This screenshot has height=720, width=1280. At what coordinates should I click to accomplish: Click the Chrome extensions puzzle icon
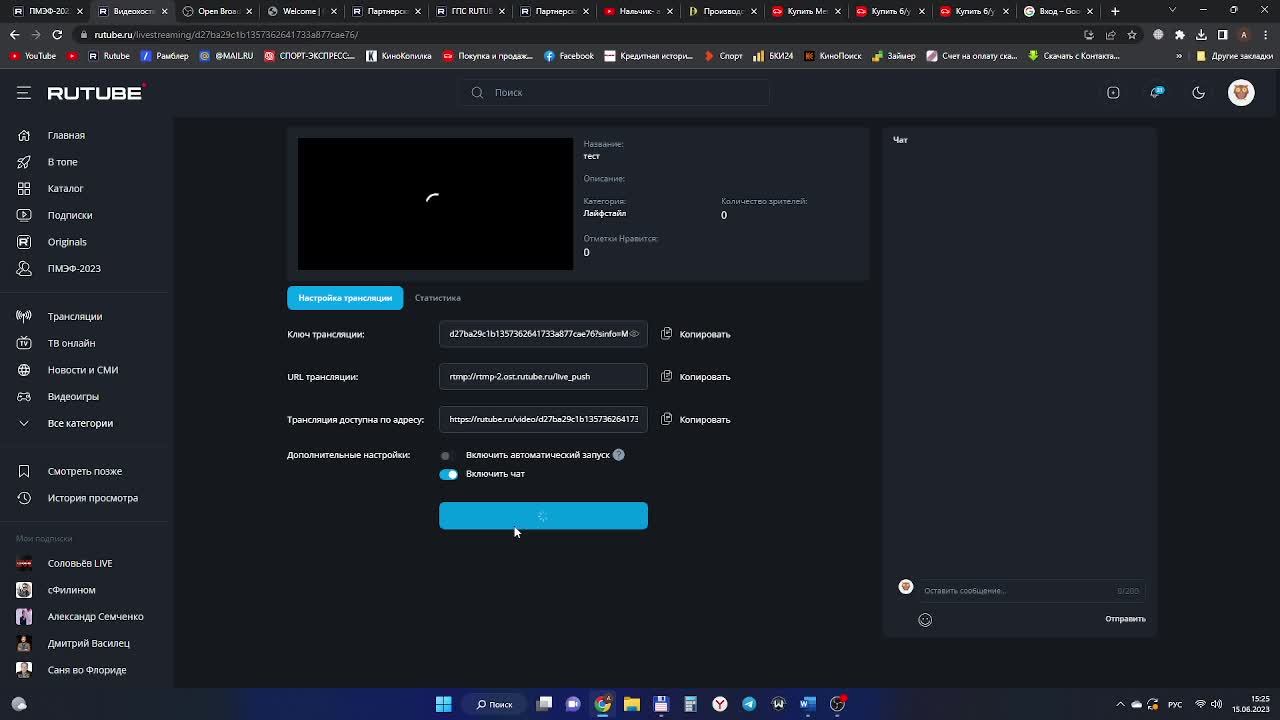1179,34
